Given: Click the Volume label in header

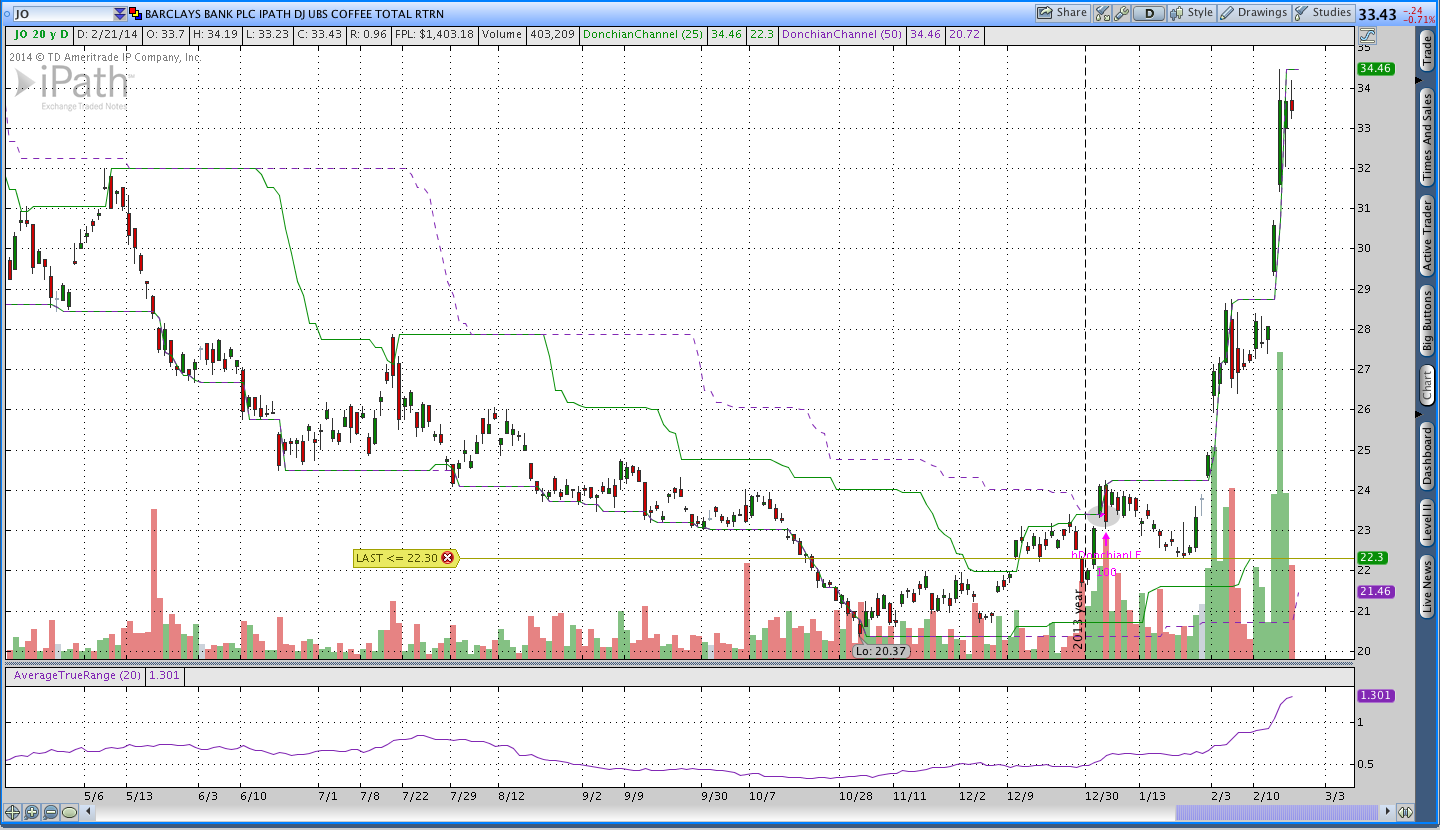Looking at the screenshot, I should (502, 34).
